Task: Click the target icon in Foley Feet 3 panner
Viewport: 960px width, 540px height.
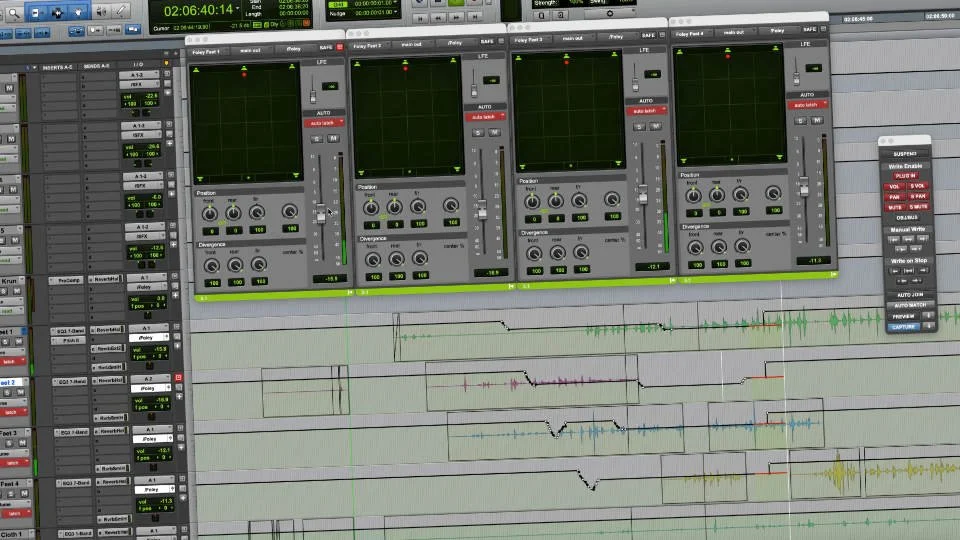Action: 662,36
